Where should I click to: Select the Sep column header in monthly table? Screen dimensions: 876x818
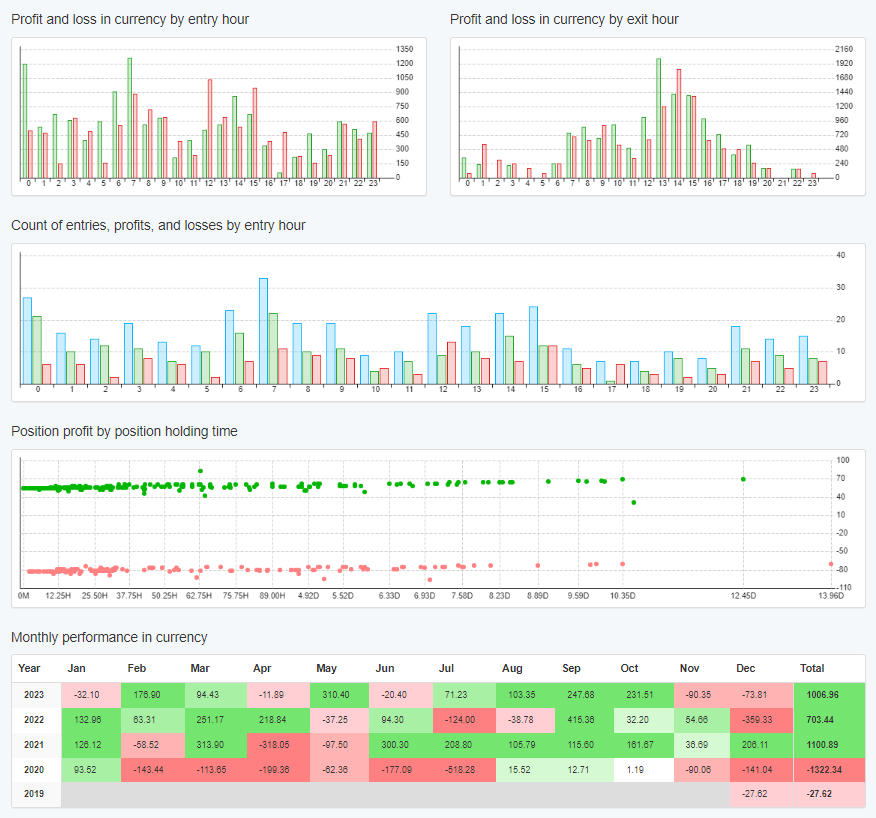[x=571, y=668]
